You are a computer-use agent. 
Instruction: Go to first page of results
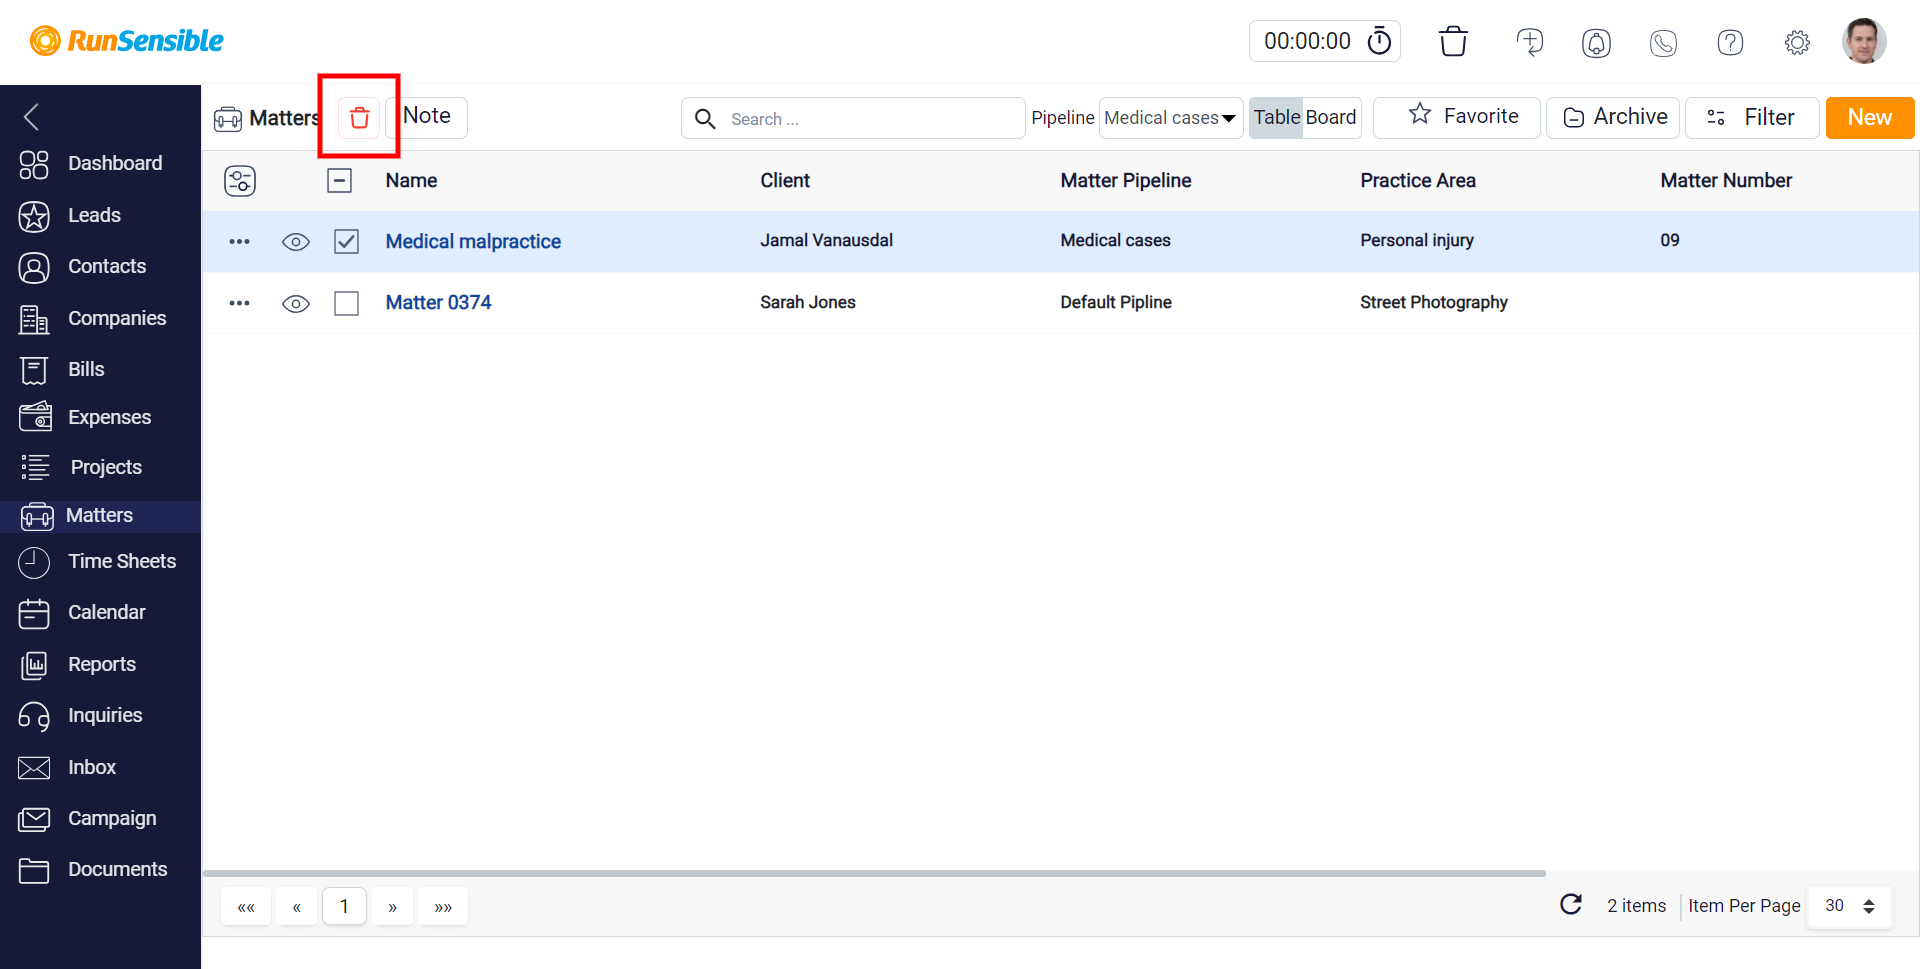[x=246, y=907]
